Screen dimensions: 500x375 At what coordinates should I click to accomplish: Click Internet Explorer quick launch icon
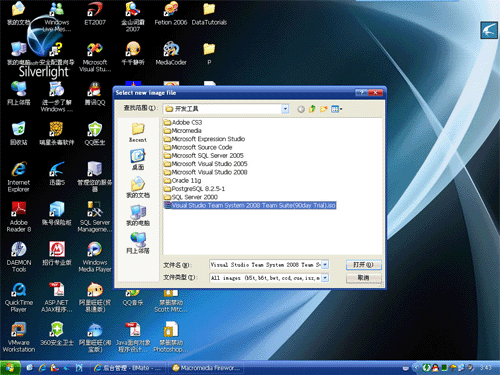[42, 368]
